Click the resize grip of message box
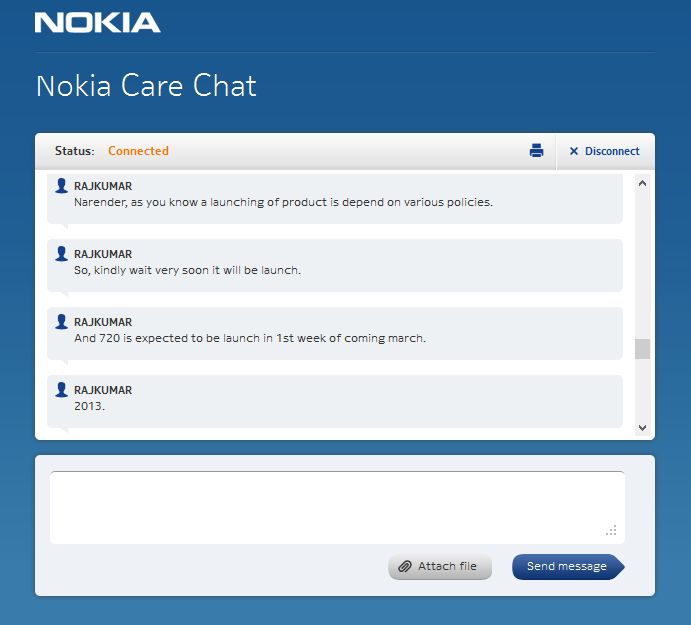 [612, 531]
